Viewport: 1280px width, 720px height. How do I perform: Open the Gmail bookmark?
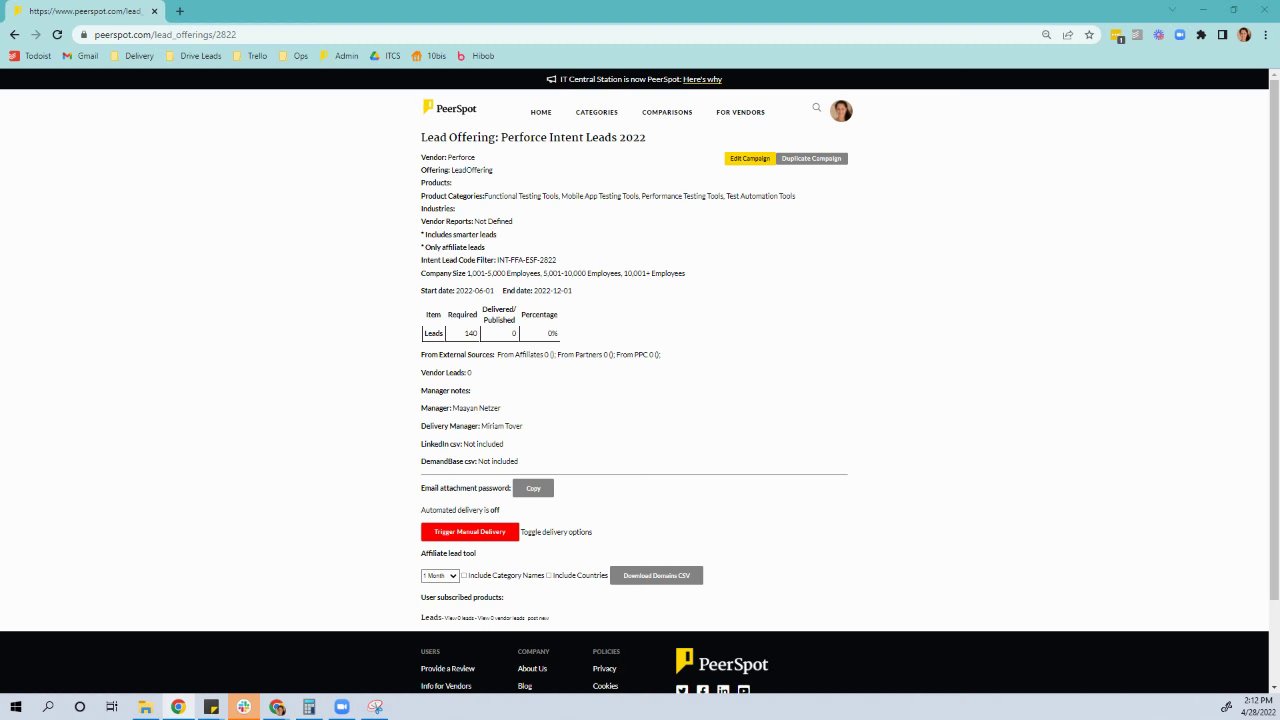(x=80, y=56)
